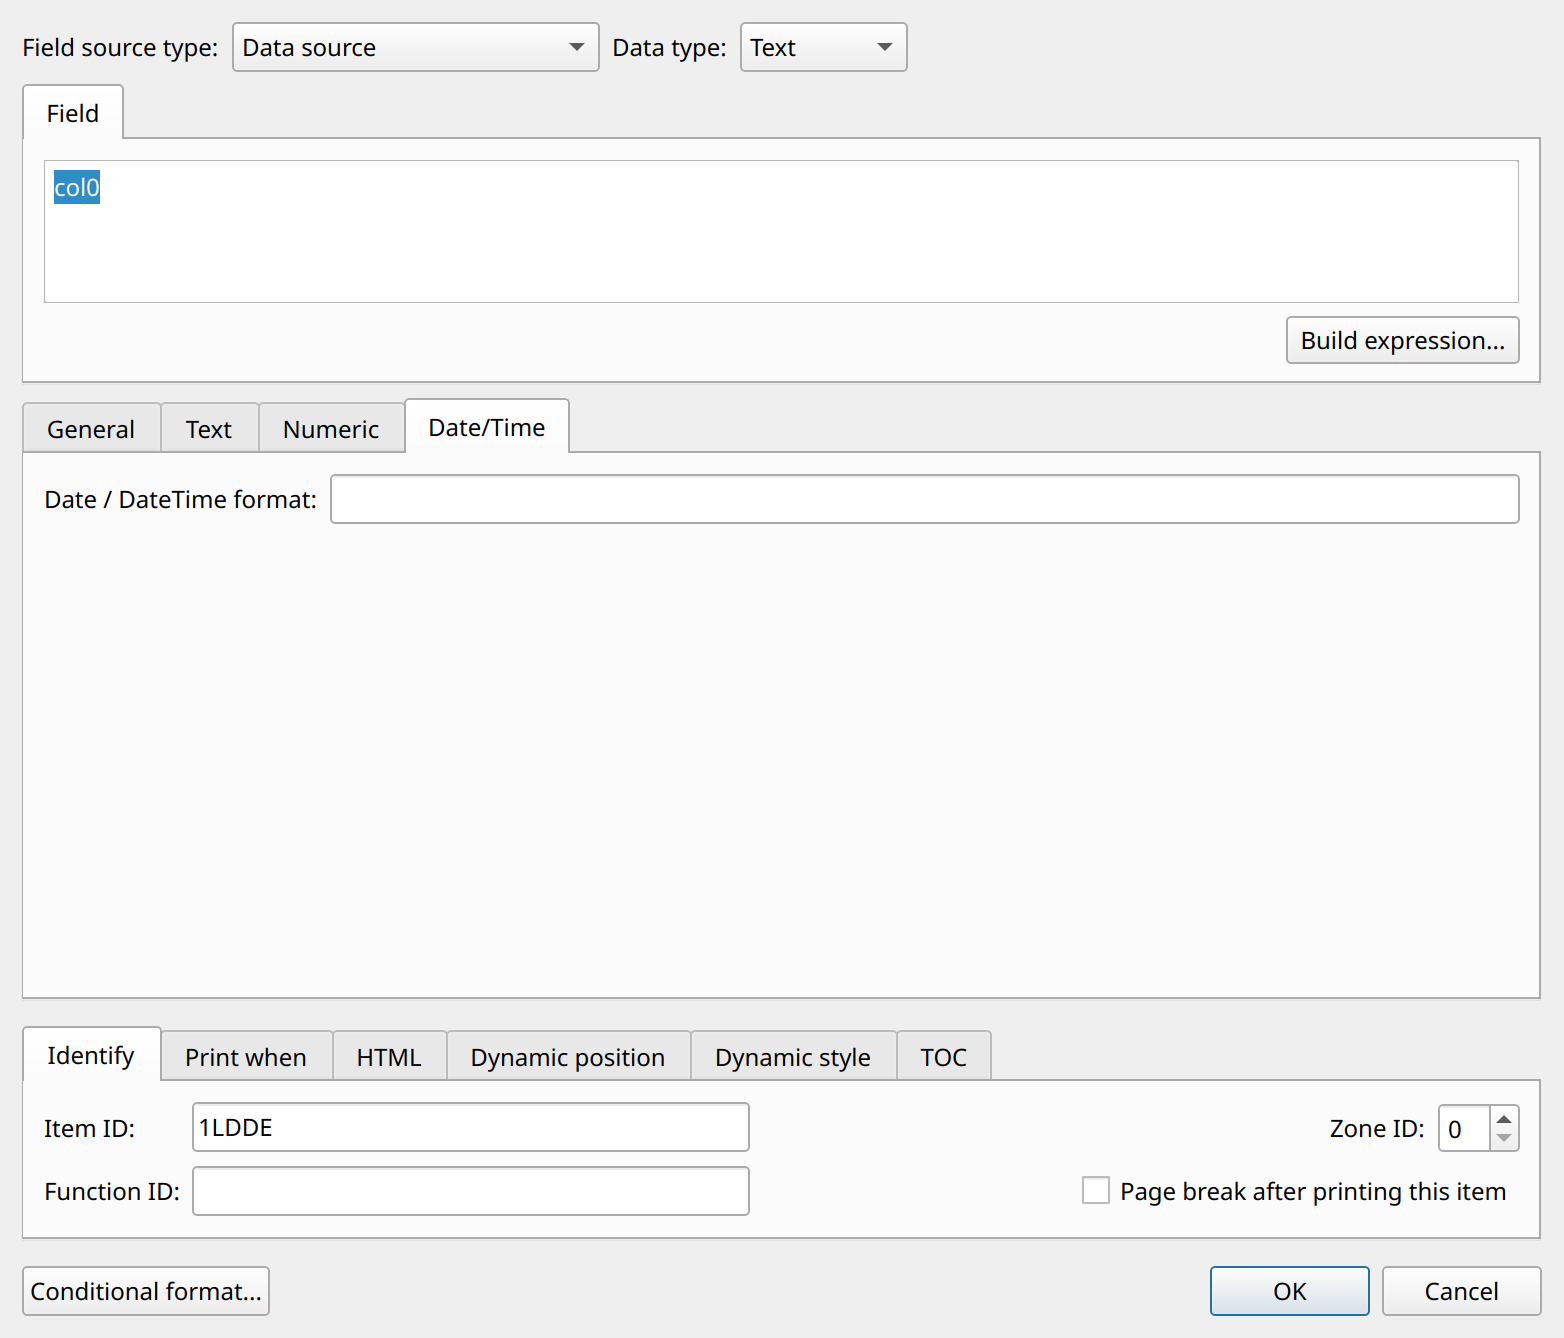Click the Function ID input field
Image resolution: width=1564 pixels, height=1338 pixels.
point(471,1191)
